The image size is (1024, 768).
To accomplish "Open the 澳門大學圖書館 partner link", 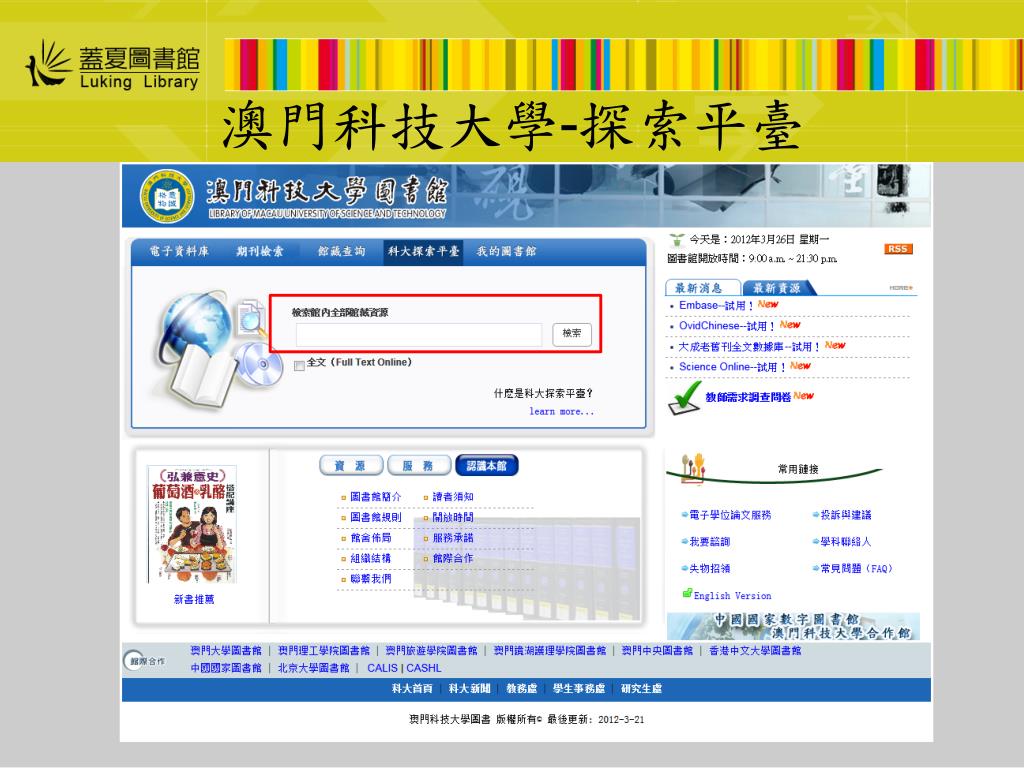I will point(226,650).
